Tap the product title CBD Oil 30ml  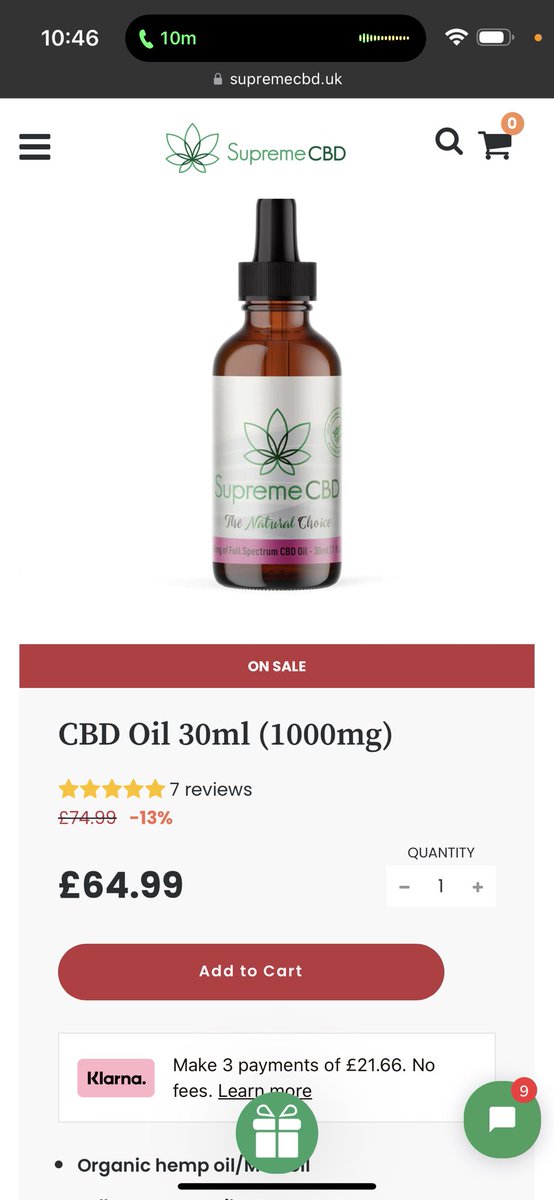(x=226, y=735)
